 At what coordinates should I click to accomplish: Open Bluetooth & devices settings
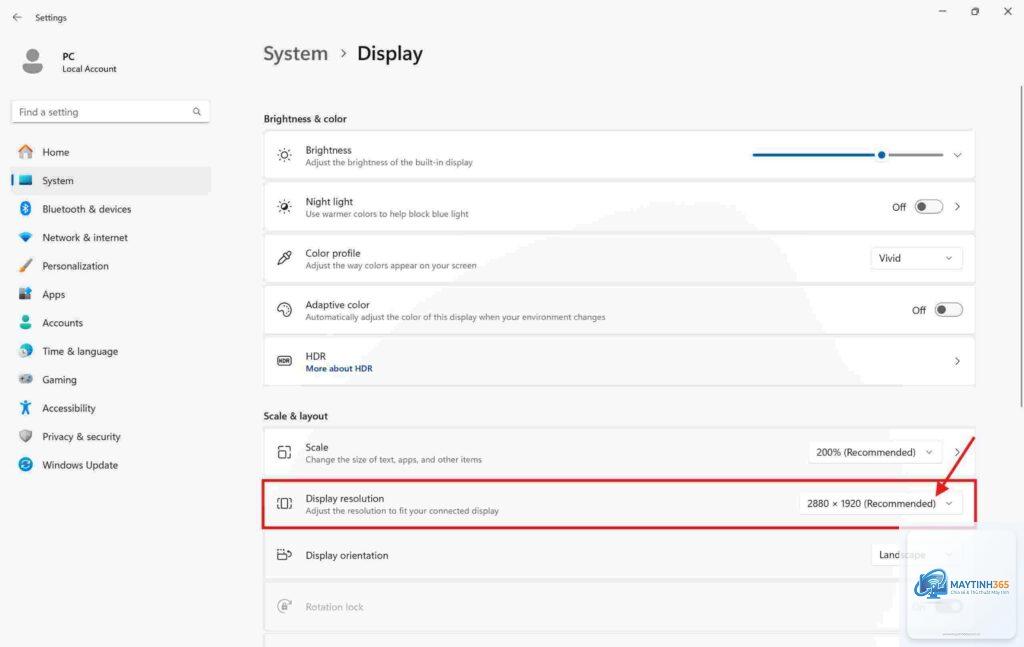pos(111,209)
